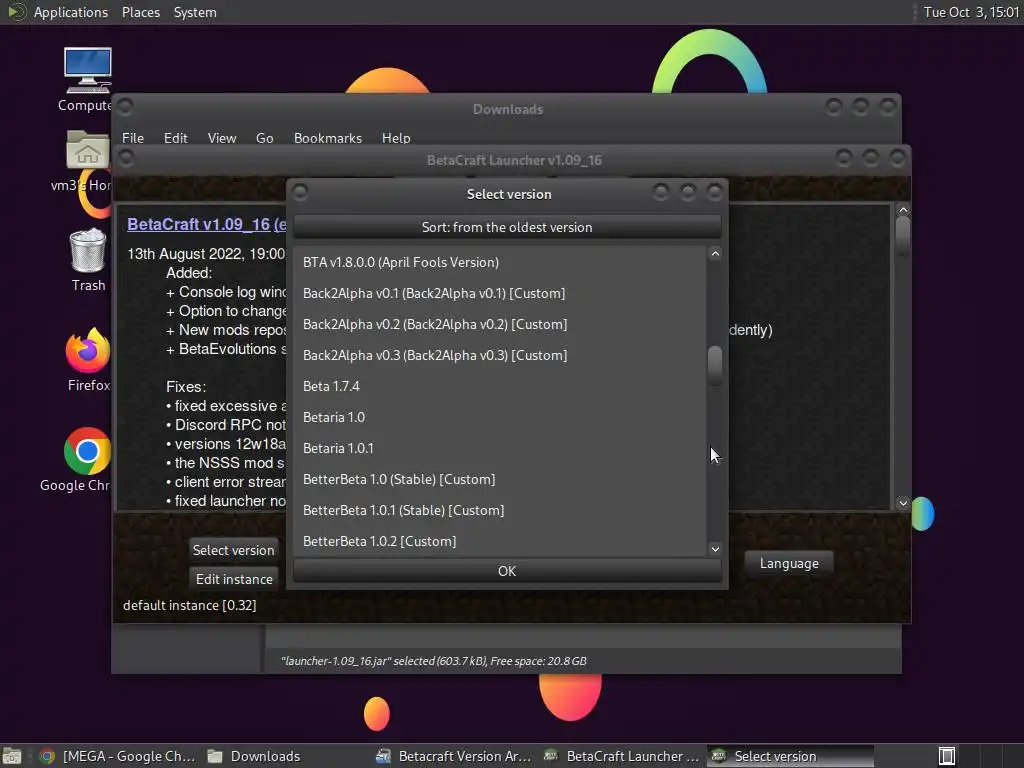Switch to MEGA Google Chrome taskbar item
This screenshot has height=768, width=1024.
[x=118, y=756]
